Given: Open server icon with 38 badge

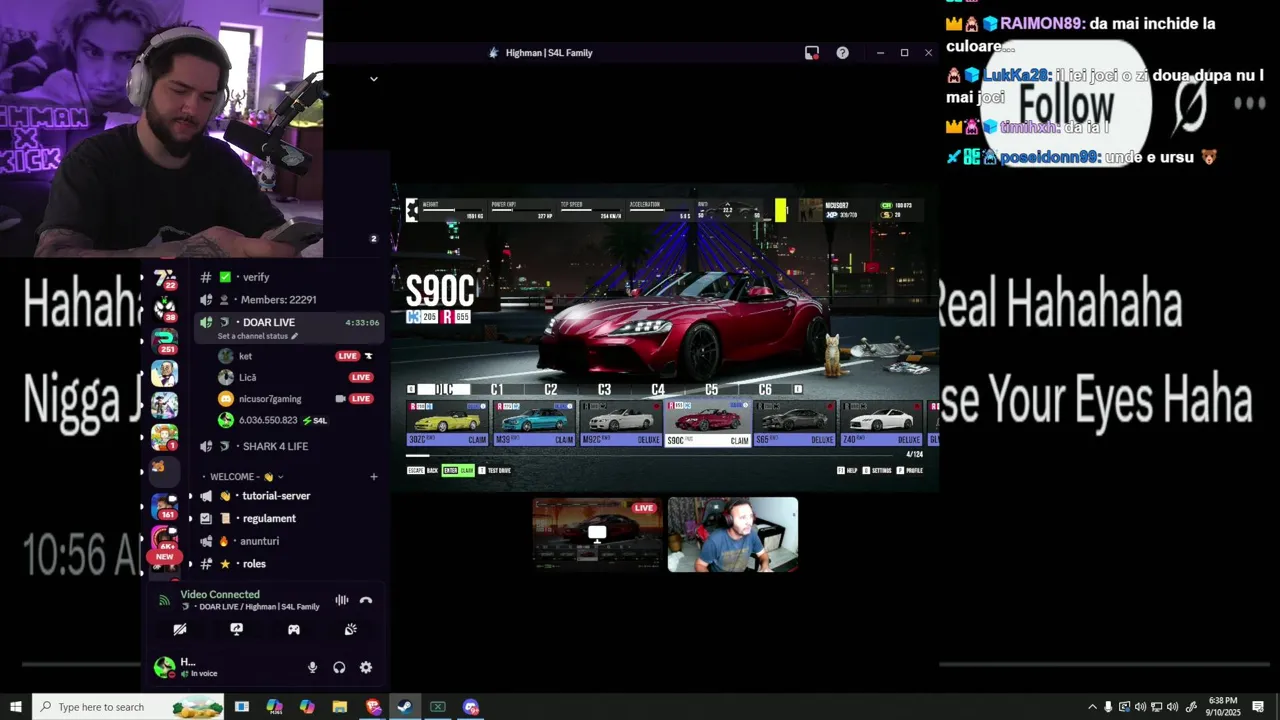Looking at the screenshot, I should tap(164, 309).
